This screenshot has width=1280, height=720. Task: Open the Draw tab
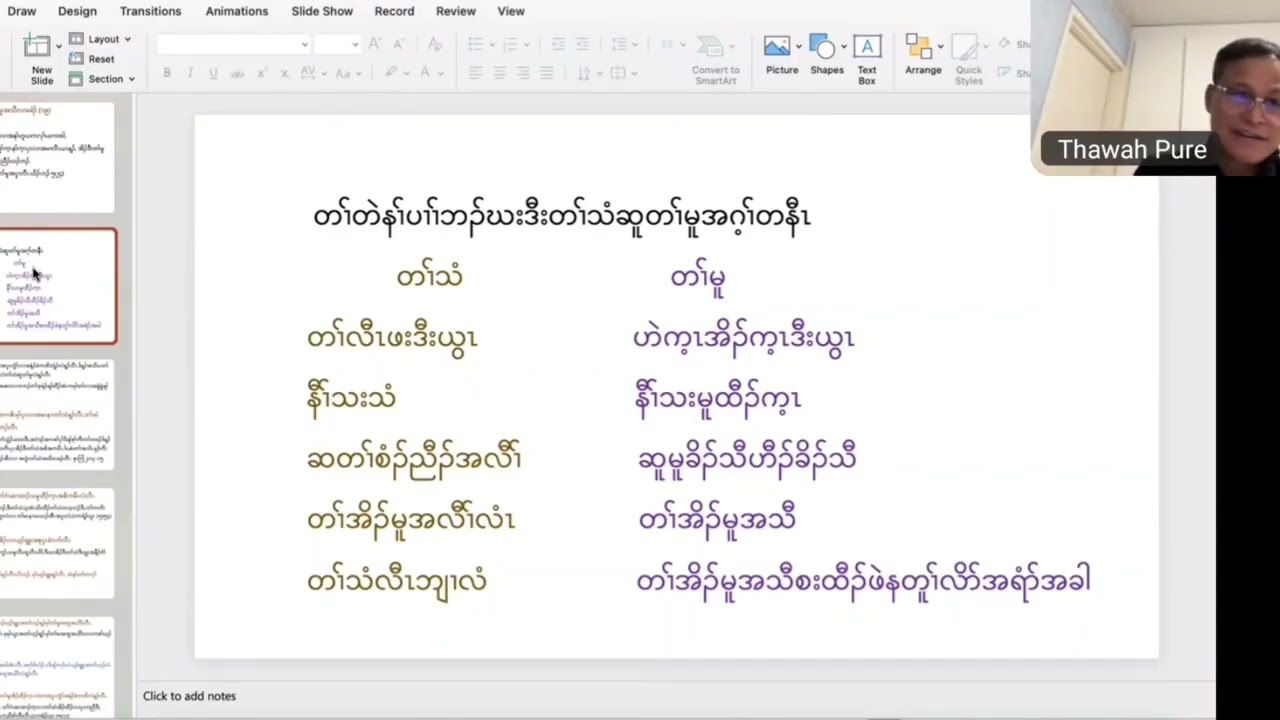[21, 11]
